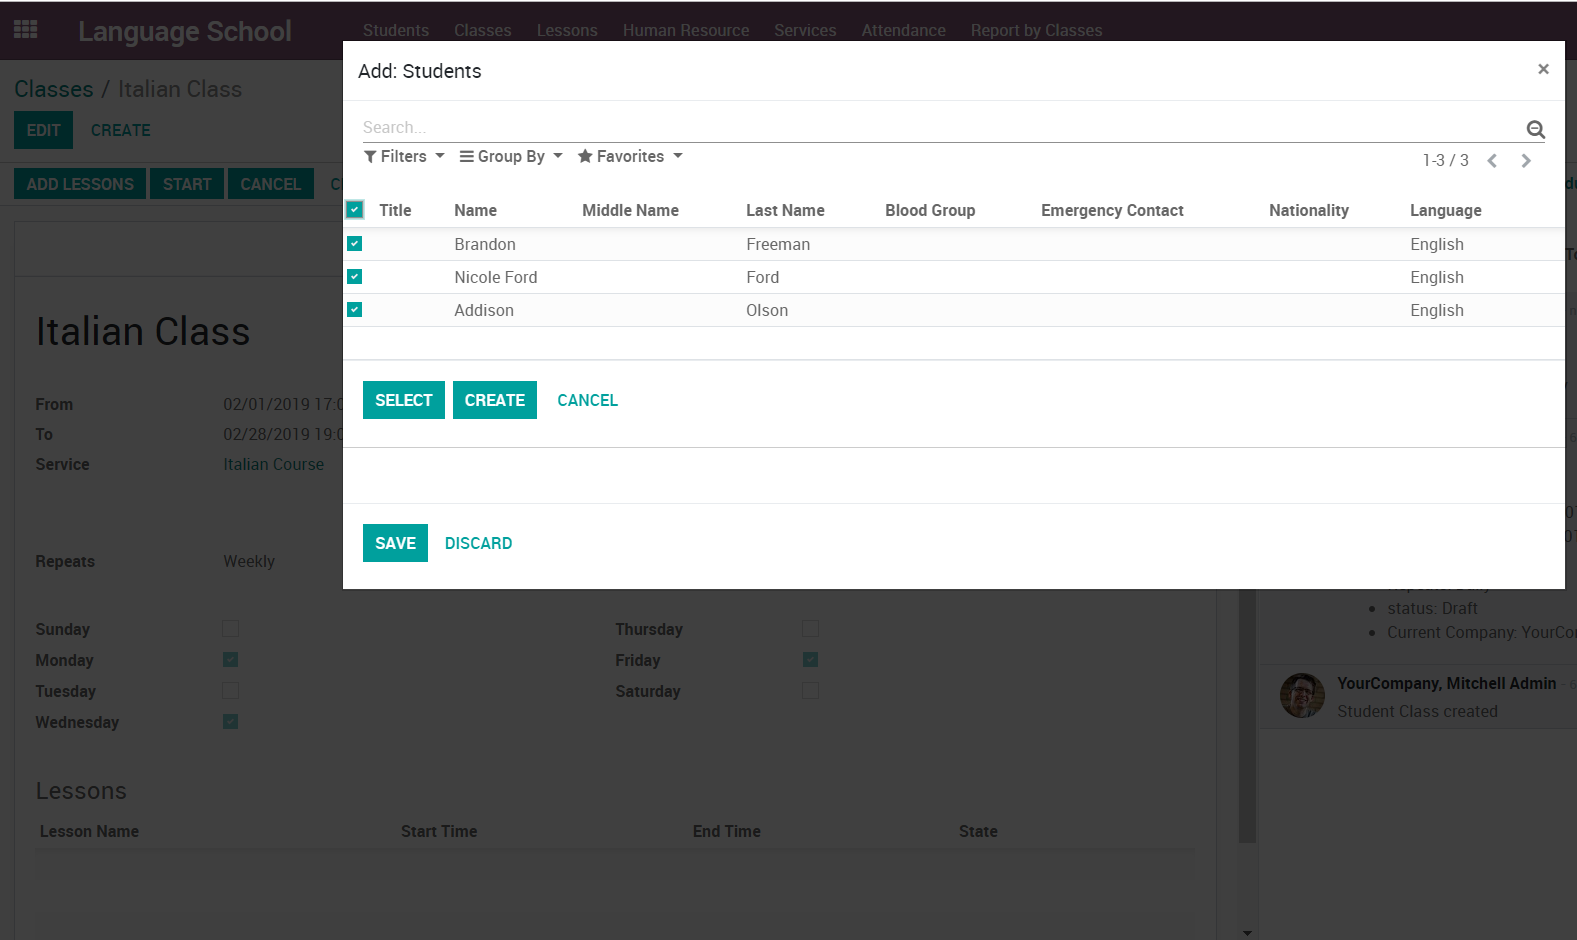Sort students by Last Name column
The width and height of the screenshot is (1577, 940).
click(785, 210)
